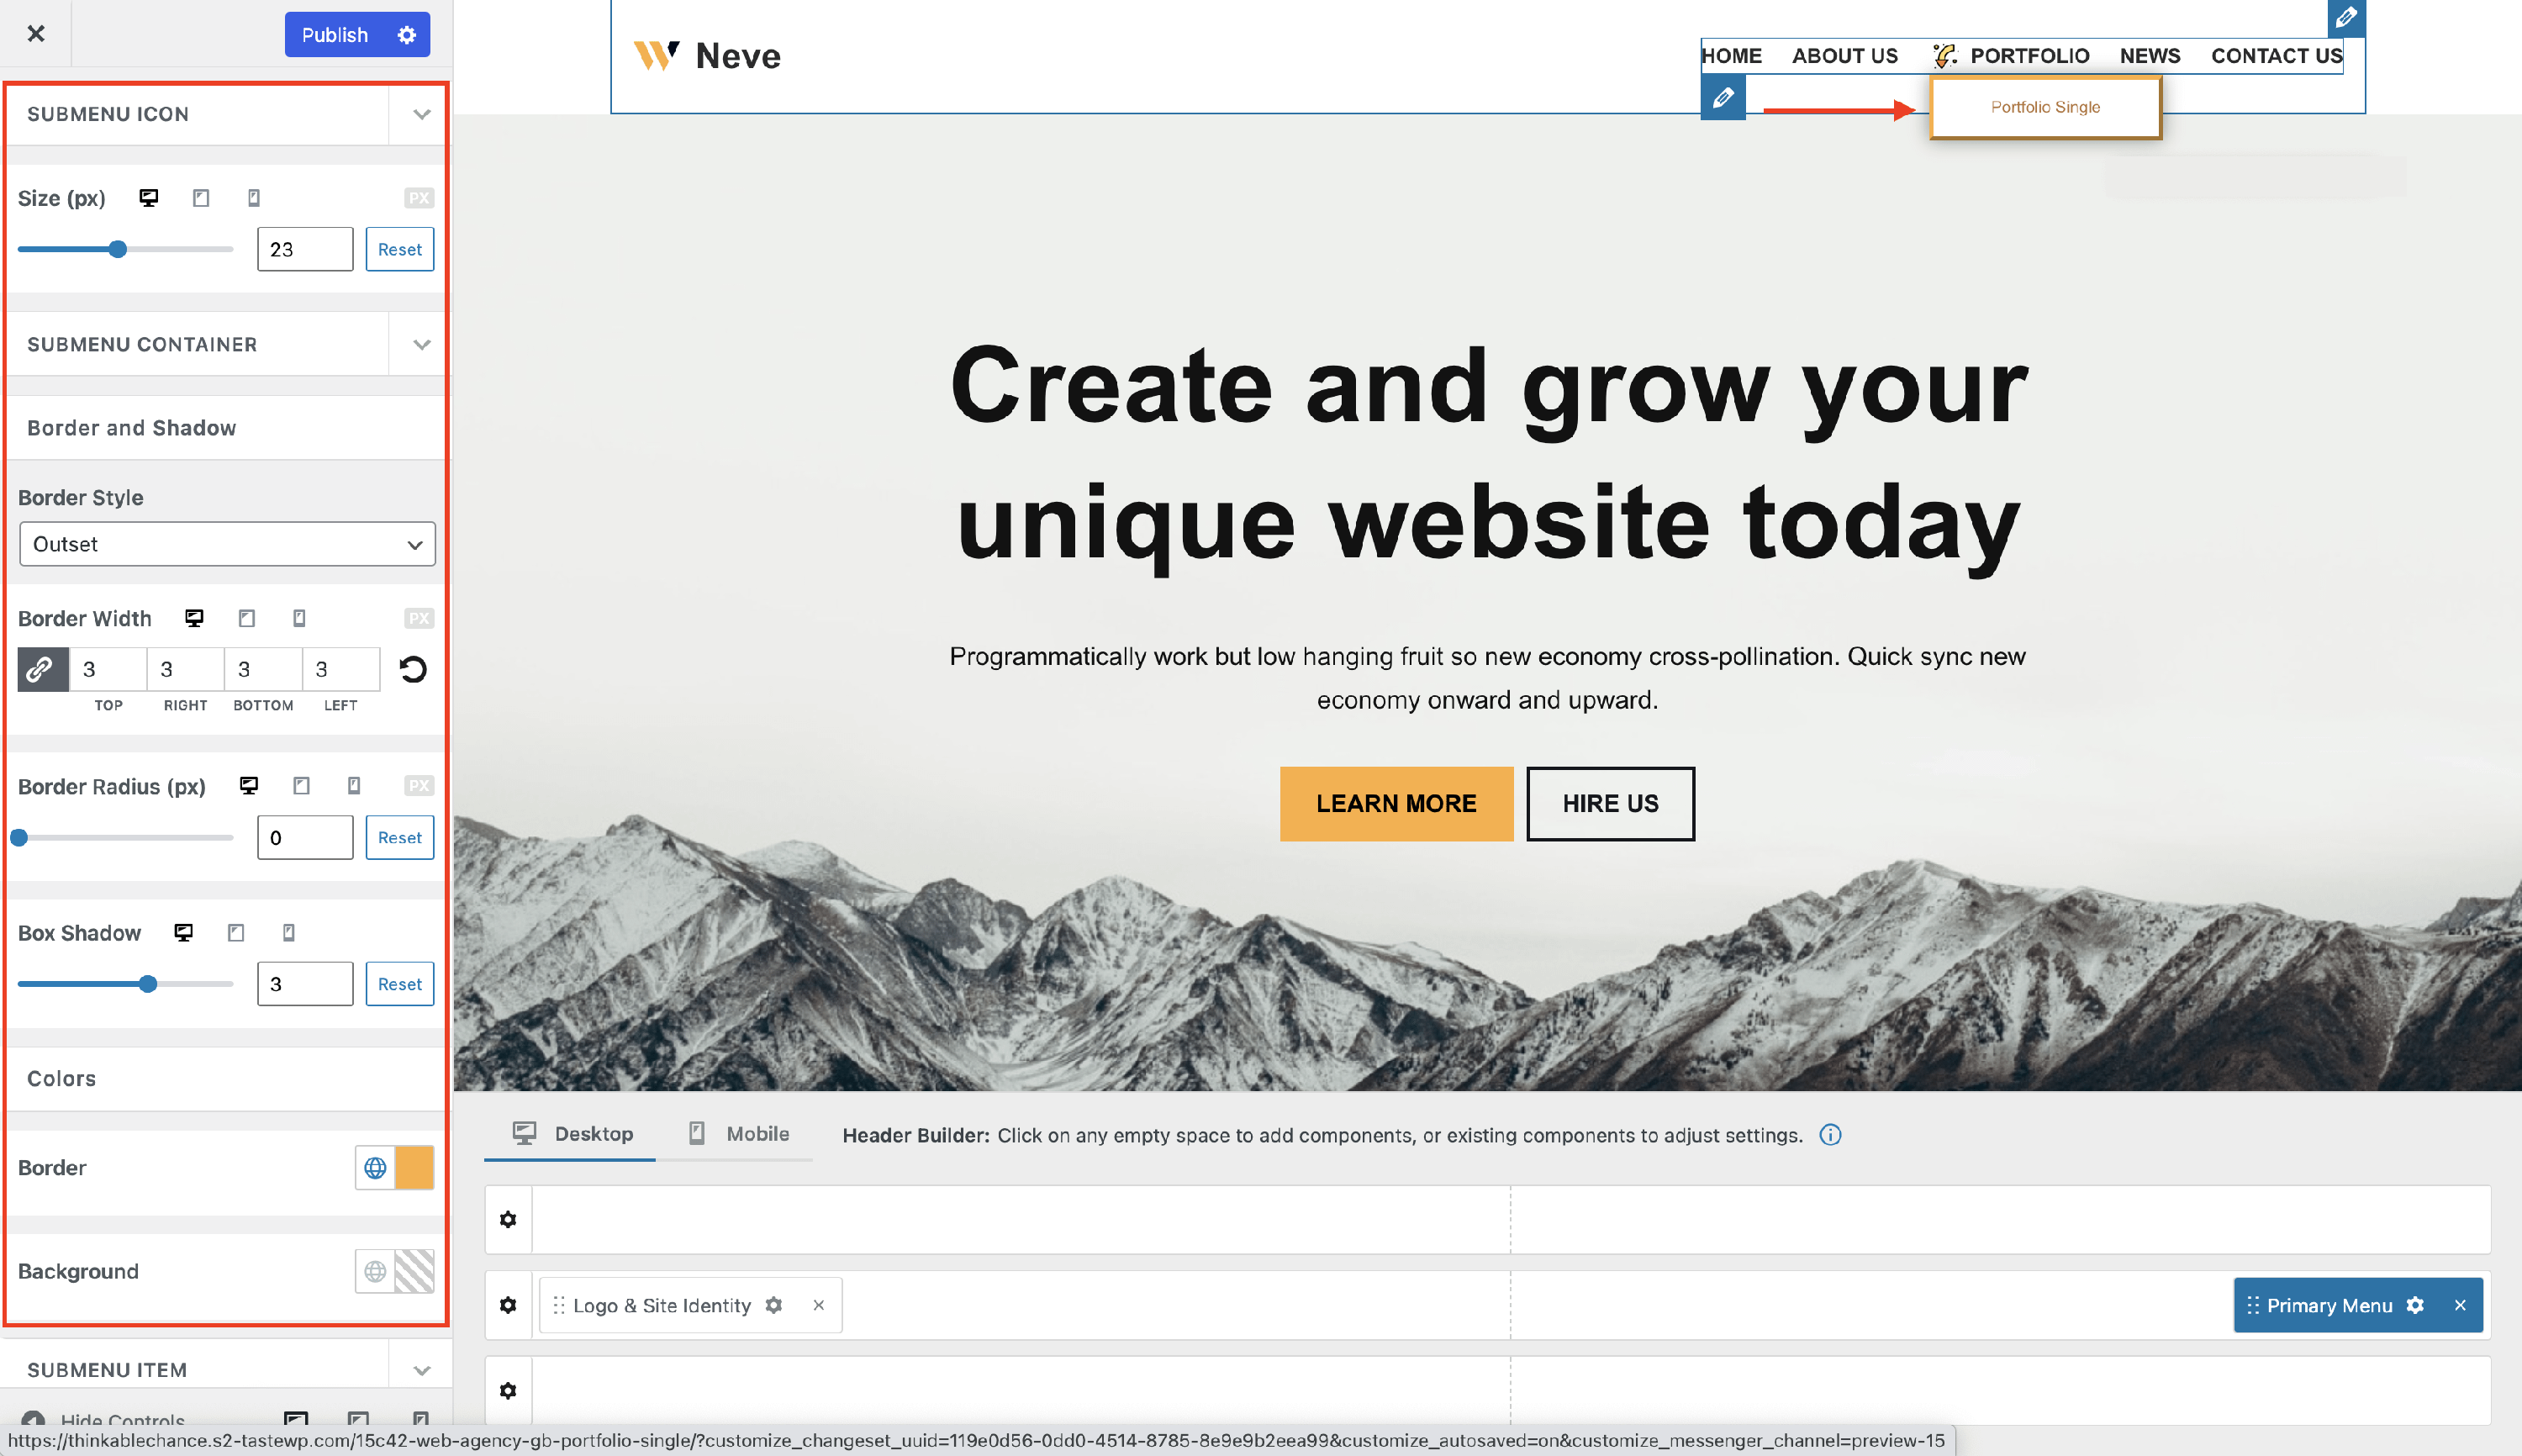Click the blue pencil edit icon under HOME
The width and height of the screenshot is (2522, 1456).
point(1723,98)
